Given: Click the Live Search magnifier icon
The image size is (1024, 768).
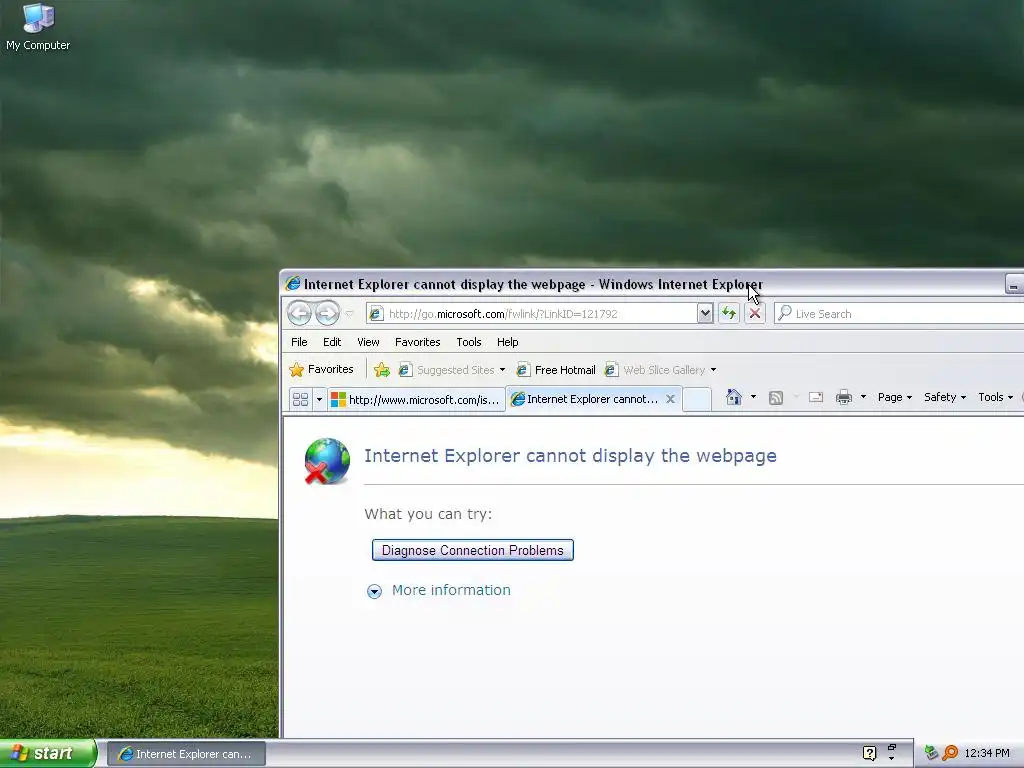Looking at the screenshot, I should 784,313.
